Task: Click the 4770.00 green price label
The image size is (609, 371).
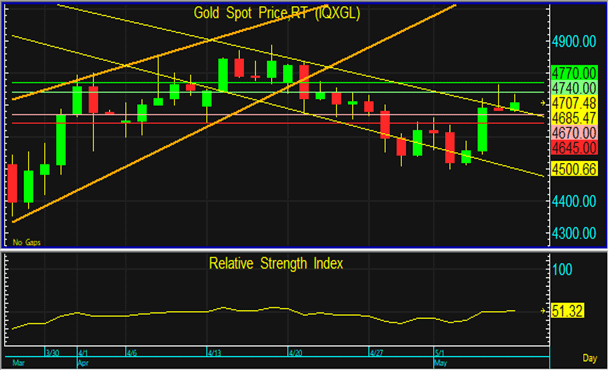Action: (x=574, y=73)
